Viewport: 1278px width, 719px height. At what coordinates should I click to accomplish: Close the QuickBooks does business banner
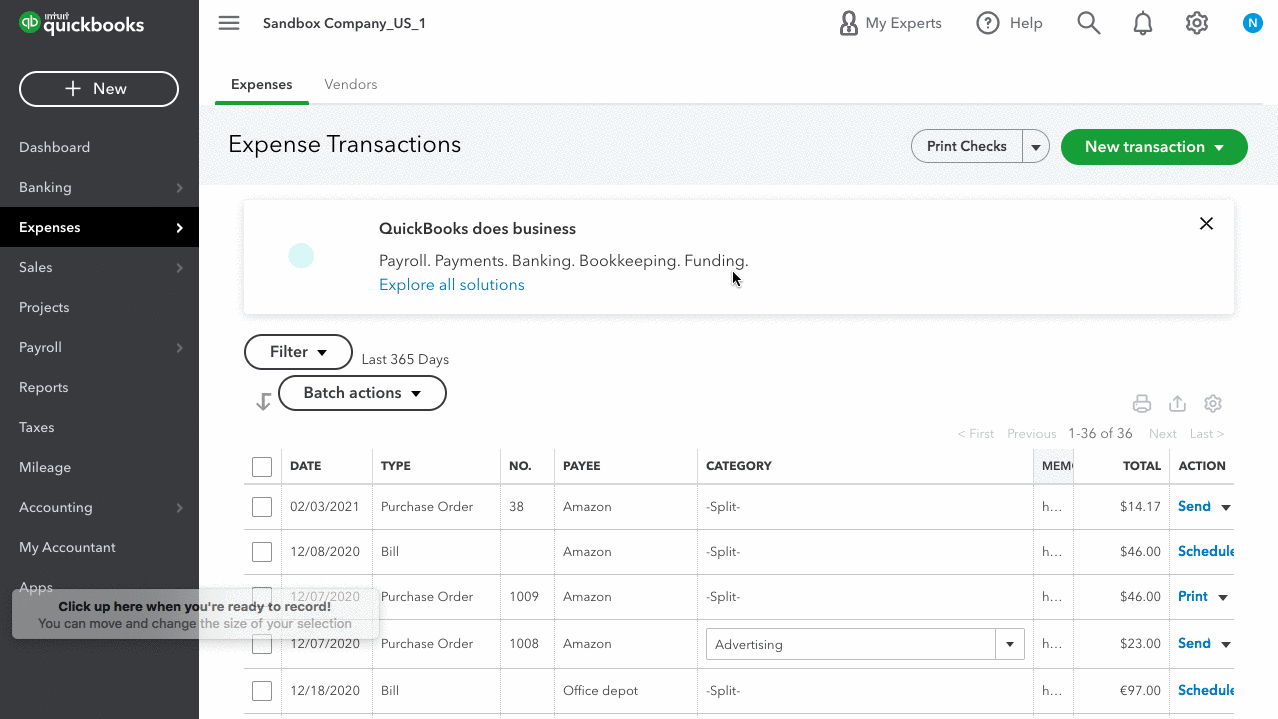[1206, 224]
